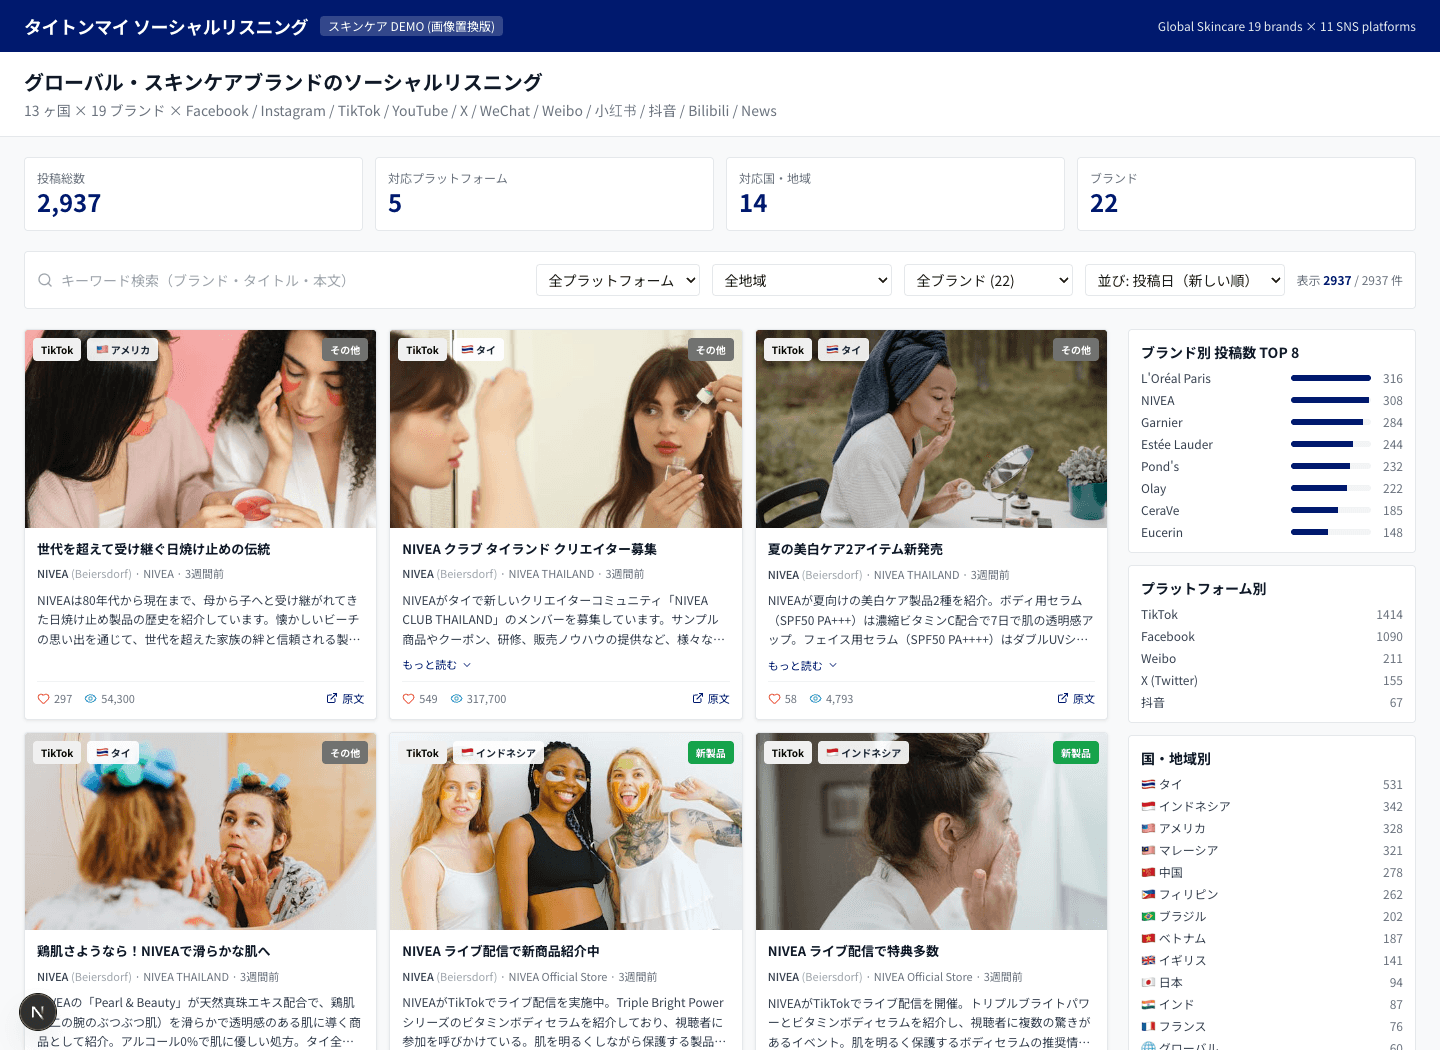Open the 全地域 region dropdown
1440x1050 pixels.
[802, 280]
